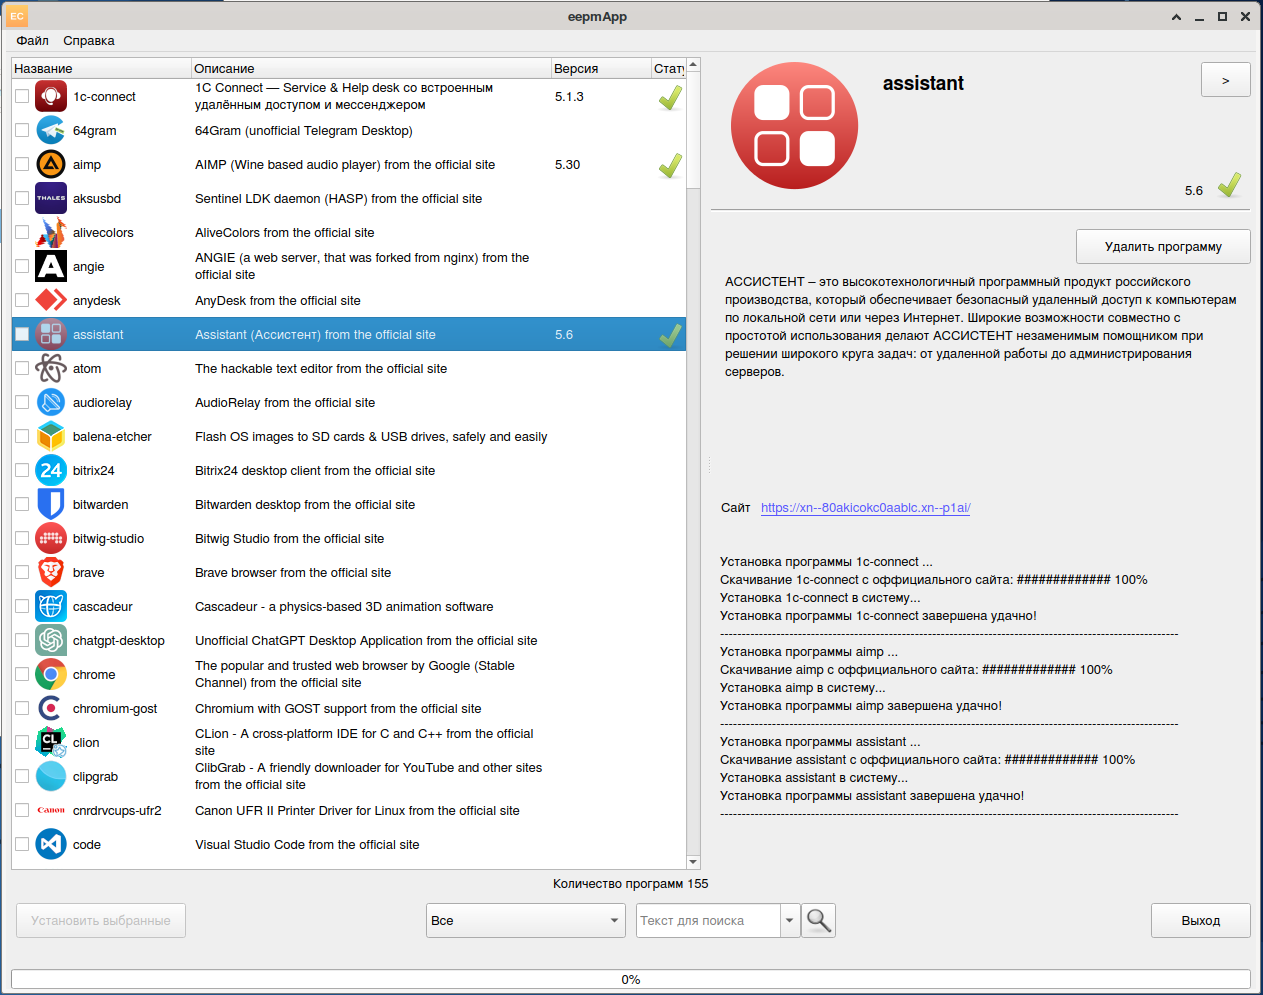Click the 'Количество программ 155' label
Image resolution: width=1263 pixels, height=995 pixels.
click(631, 884)
